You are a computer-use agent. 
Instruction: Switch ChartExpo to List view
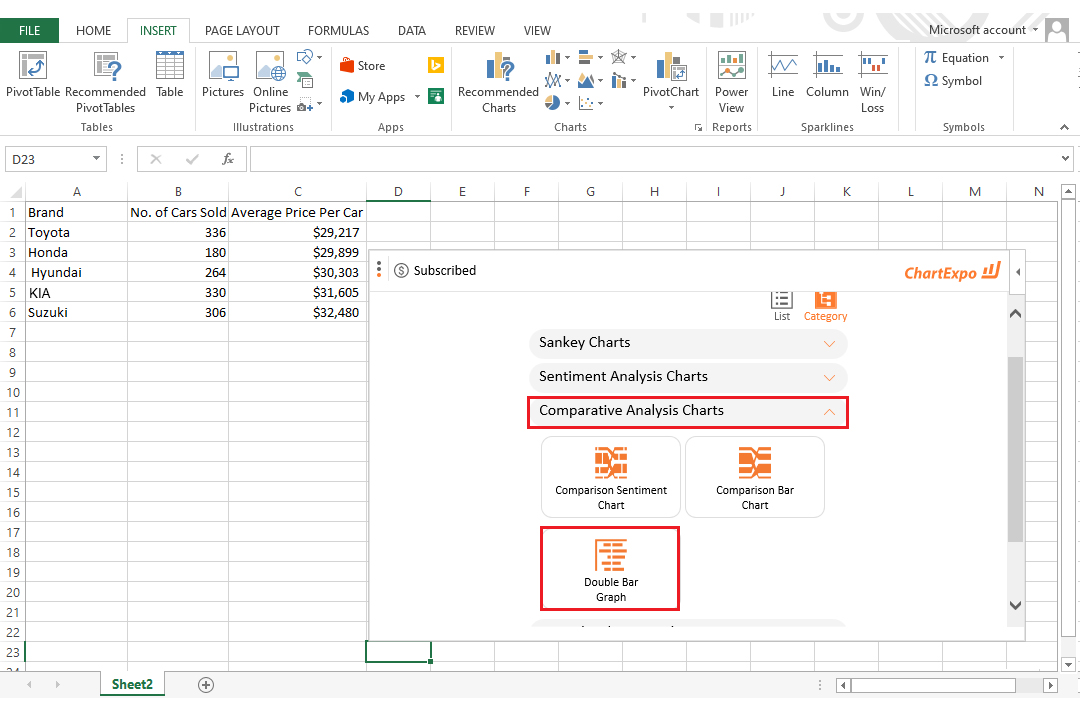click(x=782, y=306)
